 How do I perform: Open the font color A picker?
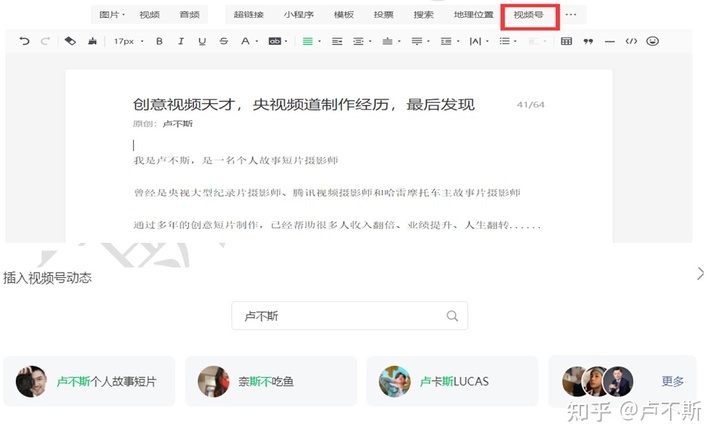(248, 41)
